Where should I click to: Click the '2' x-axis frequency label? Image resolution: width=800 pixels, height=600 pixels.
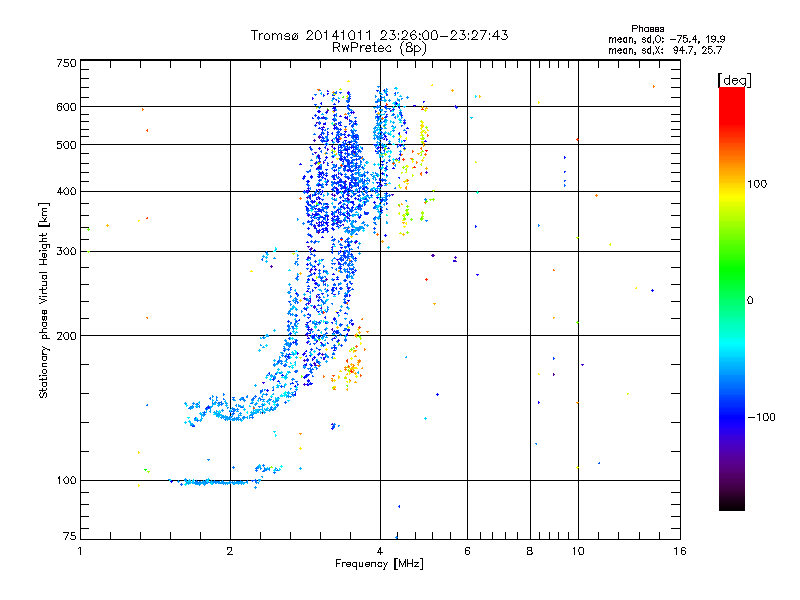[x=230, y=551]
